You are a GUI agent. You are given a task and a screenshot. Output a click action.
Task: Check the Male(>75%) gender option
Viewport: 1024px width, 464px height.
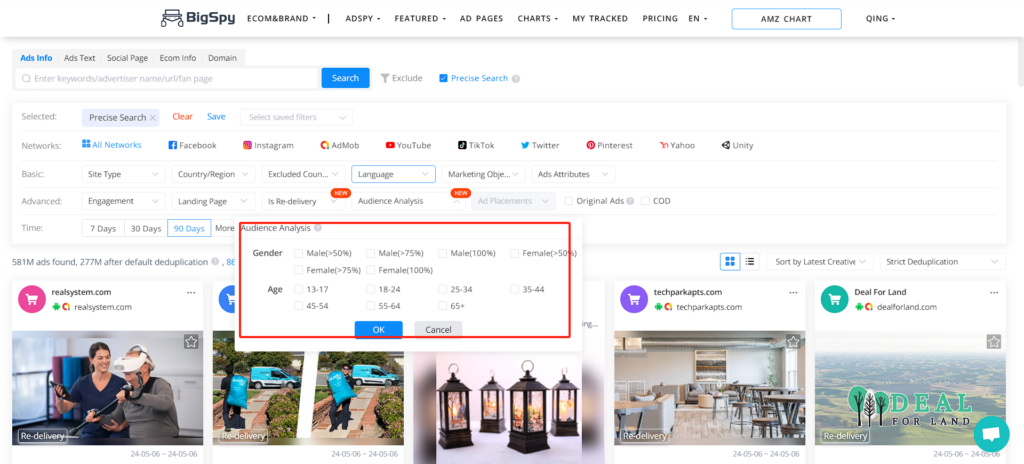pos(370,253)
